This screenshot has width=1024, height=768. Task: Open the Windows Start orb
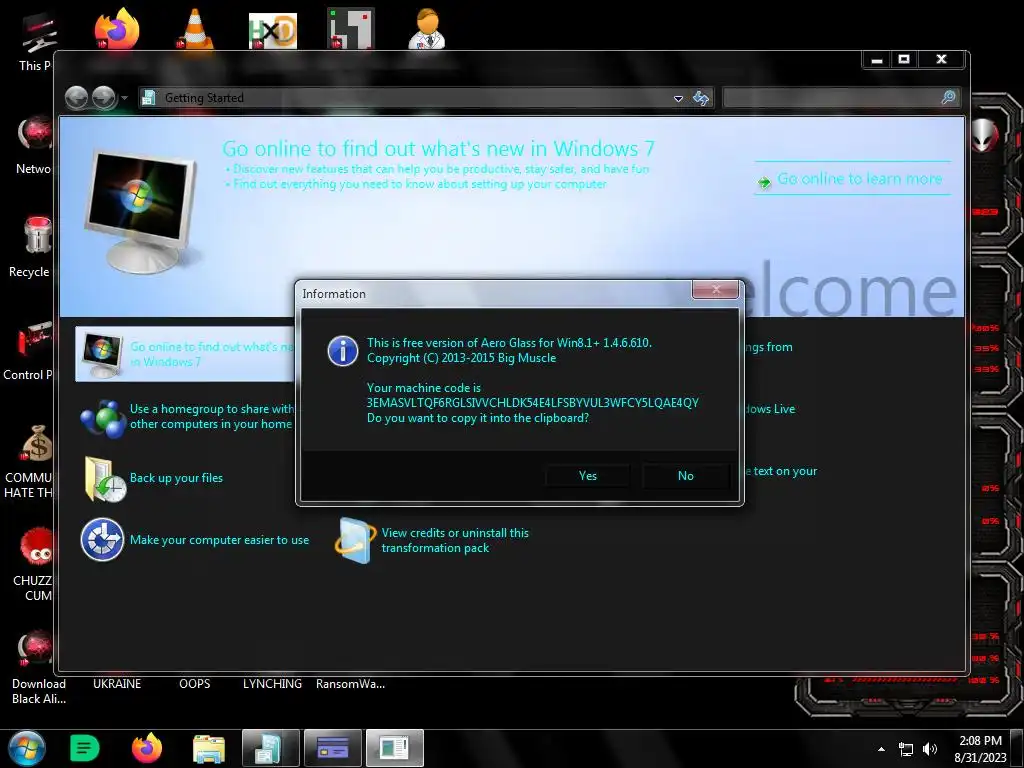coord(26,748)
